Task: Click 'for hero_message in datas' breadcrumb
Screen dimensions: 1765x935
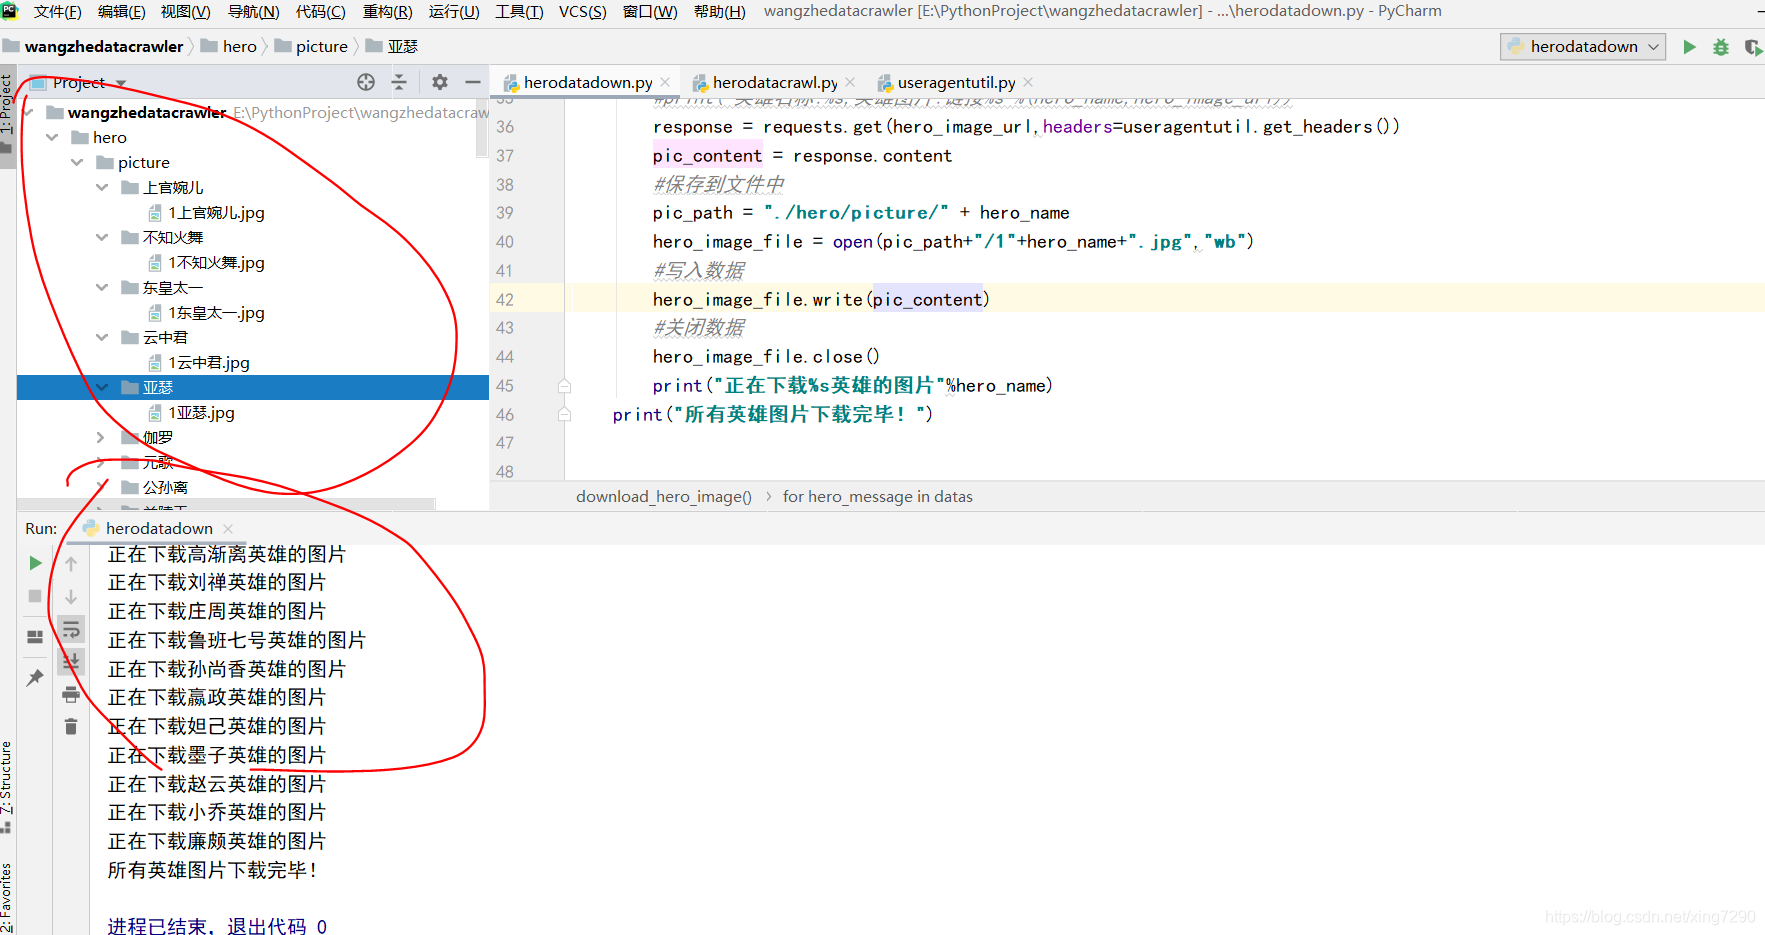Action: (x=877, y=497)
